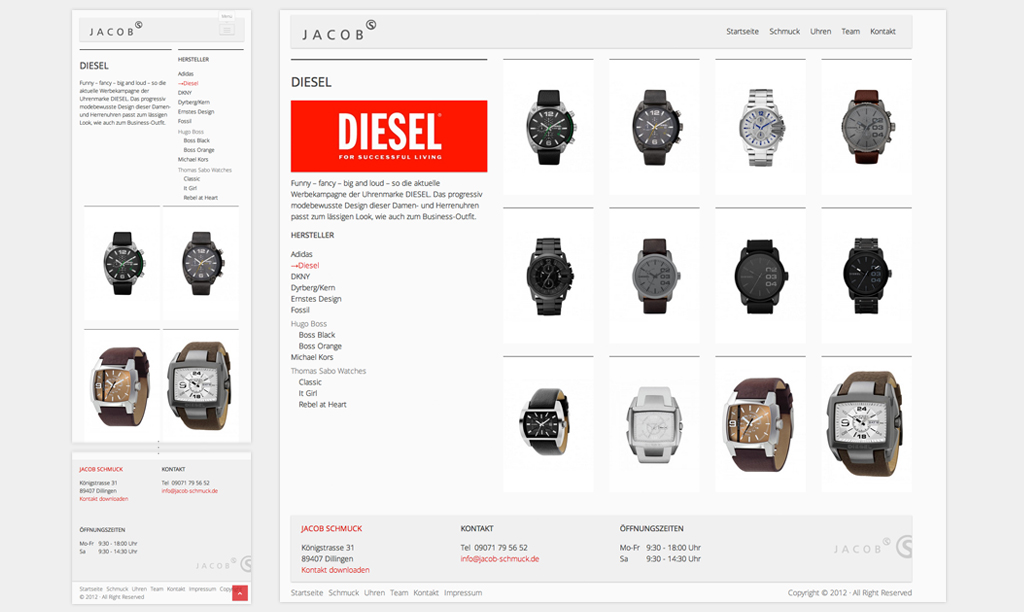Open Rebel at Heart under Thomas Sabo

pyautogui.click(x=322, y=404)
